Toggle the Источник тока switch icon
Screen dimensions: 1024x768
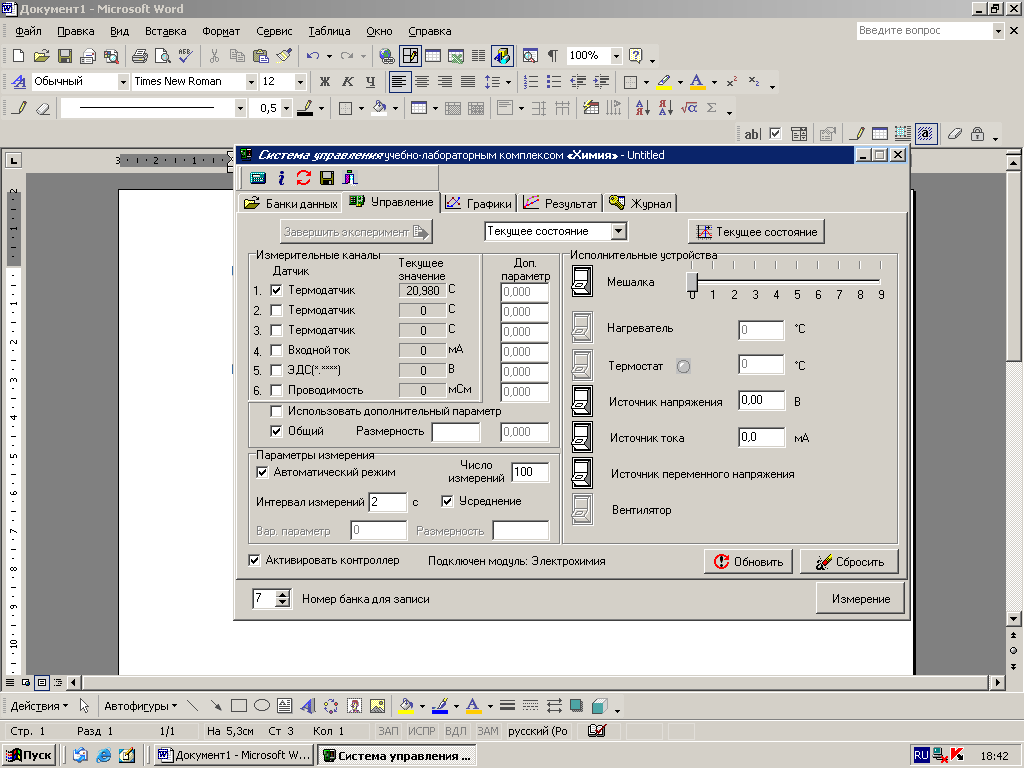click(x=582, y=438)
